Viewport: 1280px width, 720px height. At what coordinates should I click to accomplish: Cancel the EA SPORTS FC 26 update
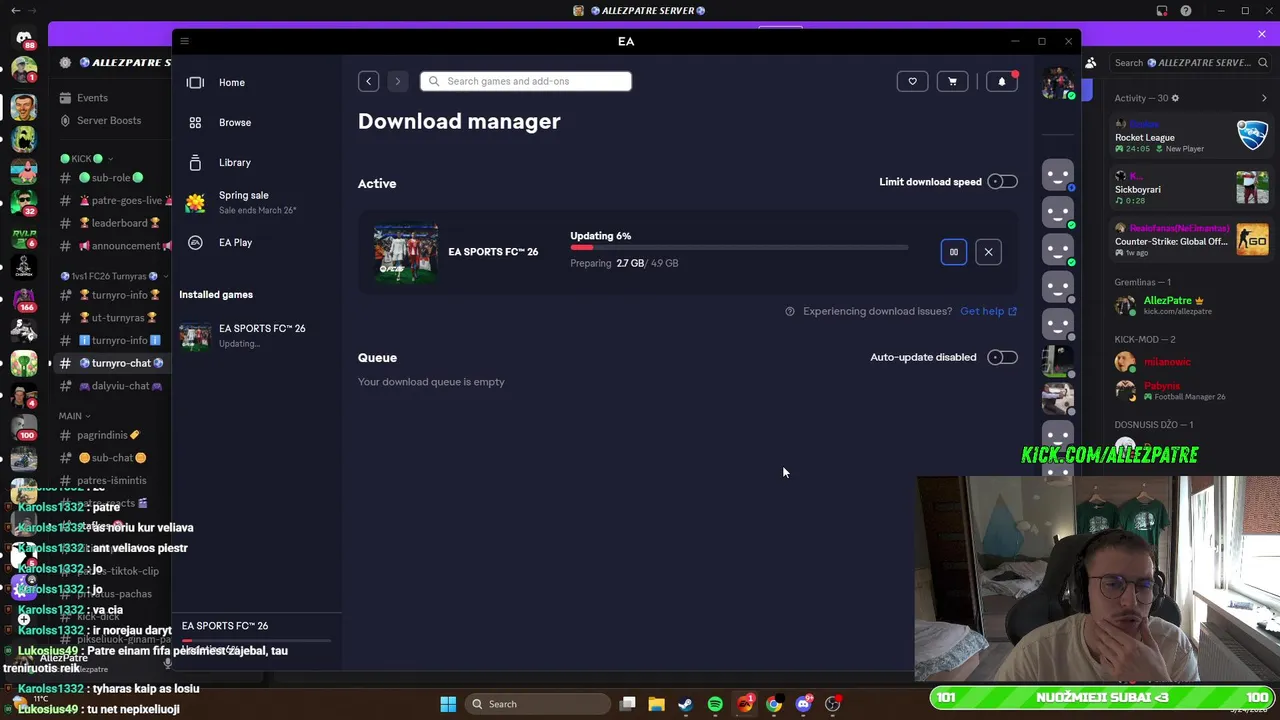tap(988, 252)
